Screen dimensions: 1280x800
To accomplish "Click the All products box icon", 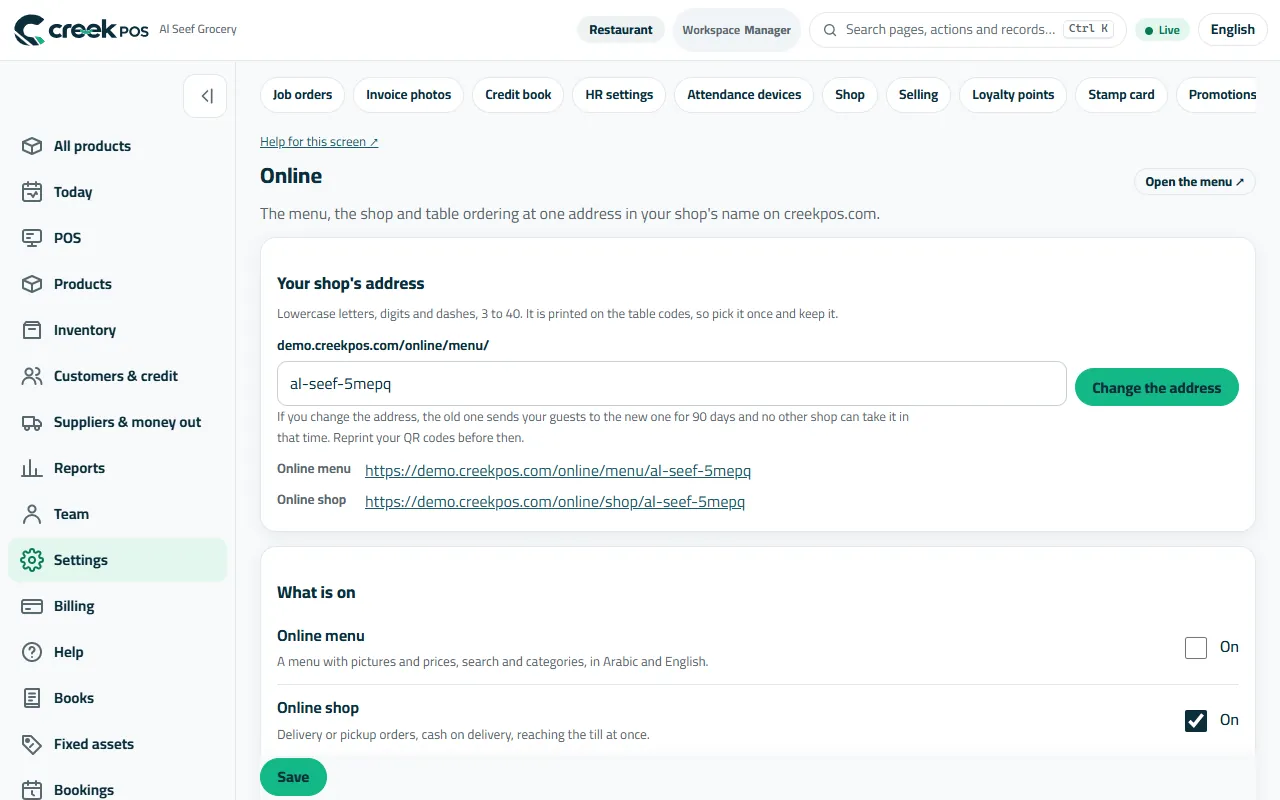I will [32, 146].
